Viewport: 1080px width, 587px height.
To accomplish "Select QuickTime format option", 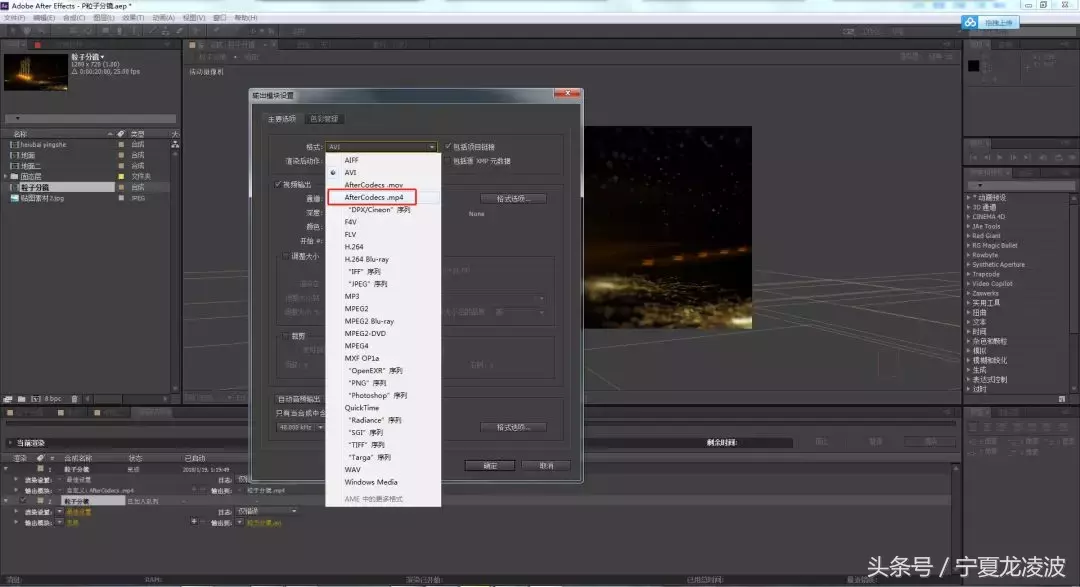I will [362, 408].
